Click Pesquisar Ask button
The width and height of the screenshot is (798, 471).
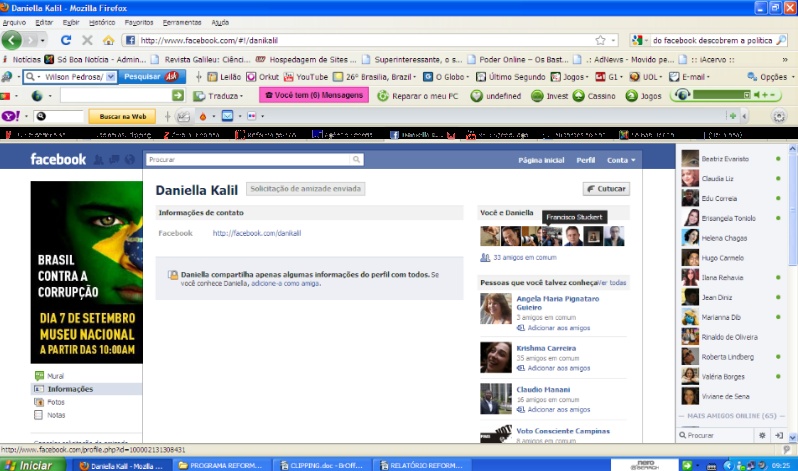152,76
